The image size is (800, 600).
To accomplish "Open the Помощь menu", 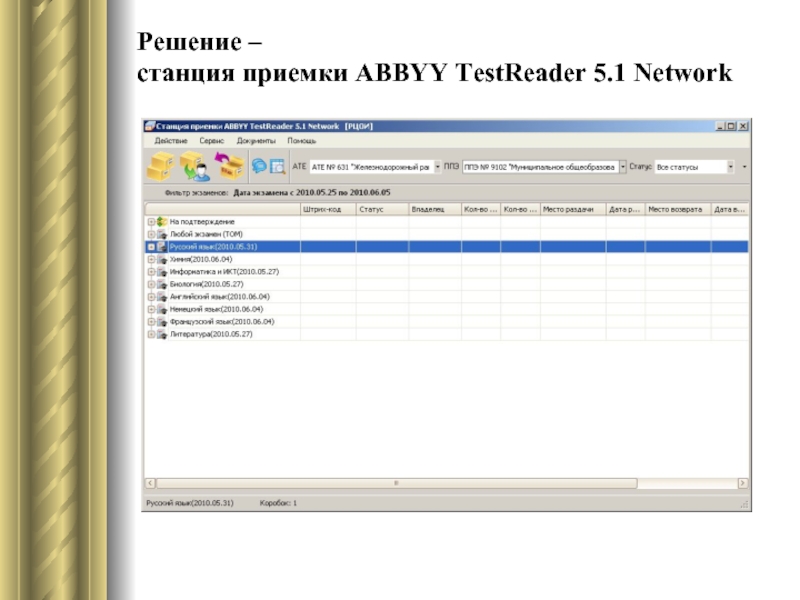I will 302,141.
